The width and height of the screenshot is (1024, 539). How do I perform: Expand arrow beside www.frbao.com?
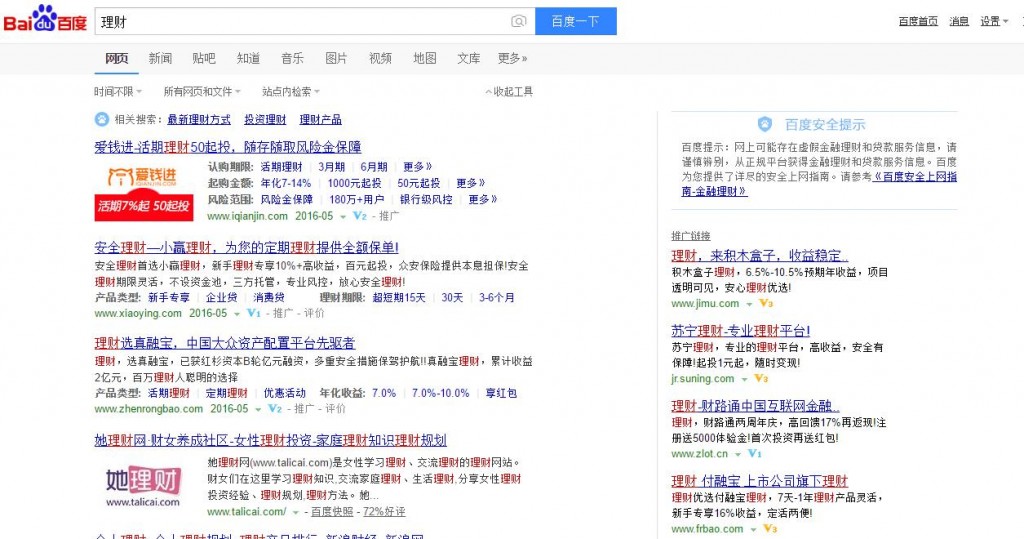click(753, 530)
